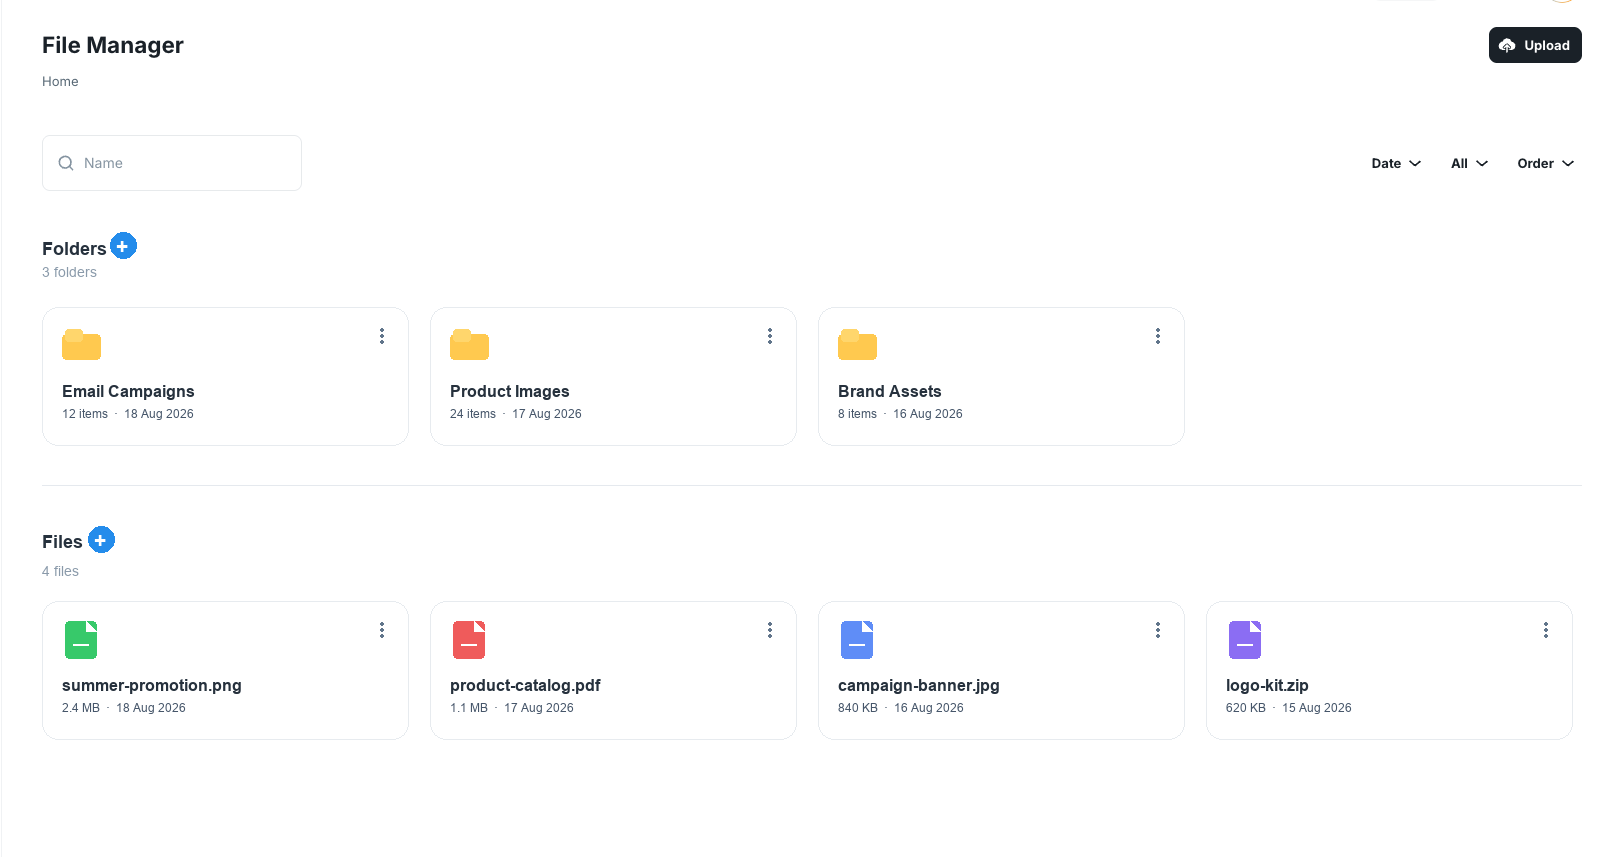Click the '3 folders' count text
The width and height of the screenshot is (1622, 857).
69,272
